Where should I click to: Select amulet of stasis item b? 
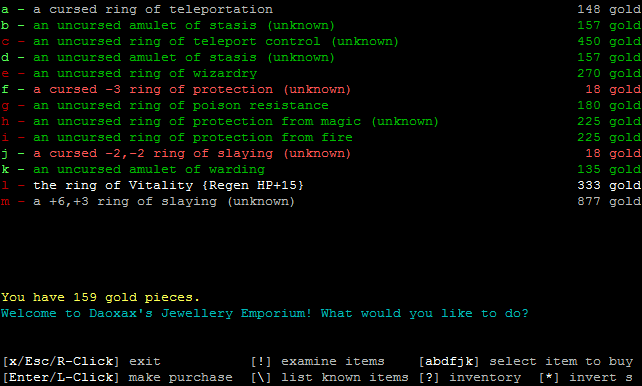(x=321, y=25)
